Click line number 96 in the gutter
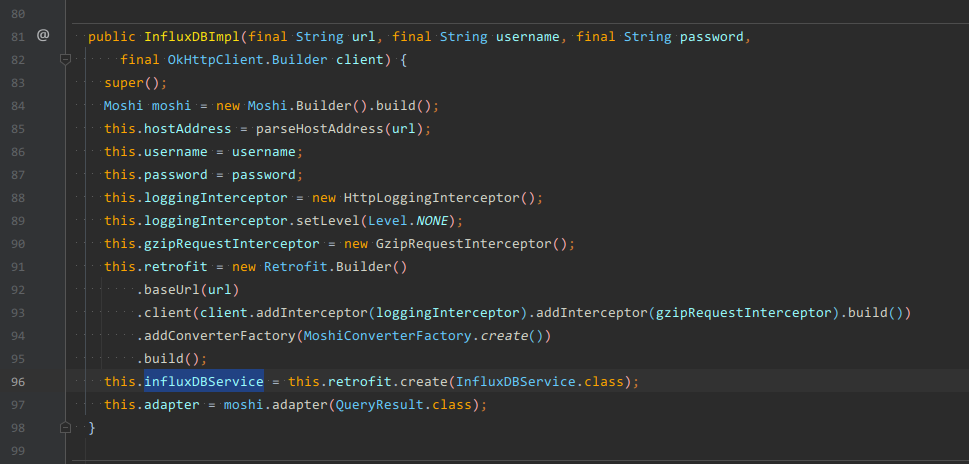969x464 pixels. (18, 382)
